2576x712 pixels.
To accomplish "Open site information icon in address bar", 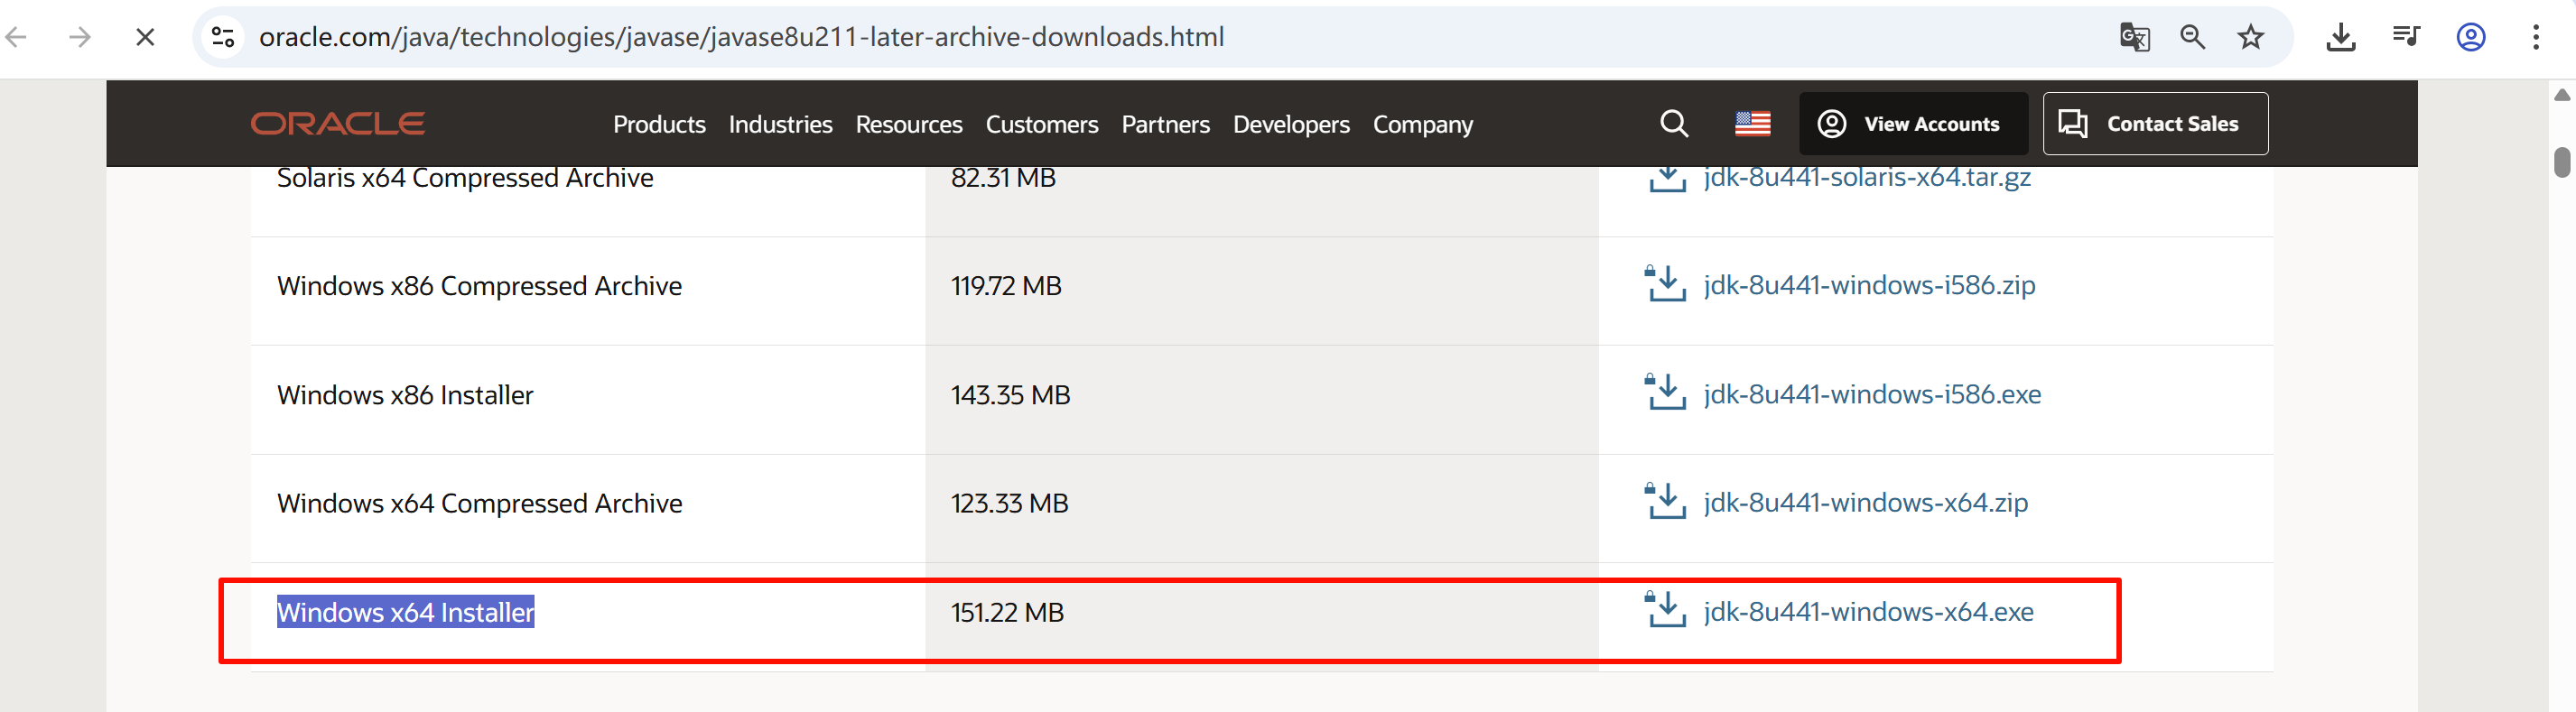I will click(223, 38).
